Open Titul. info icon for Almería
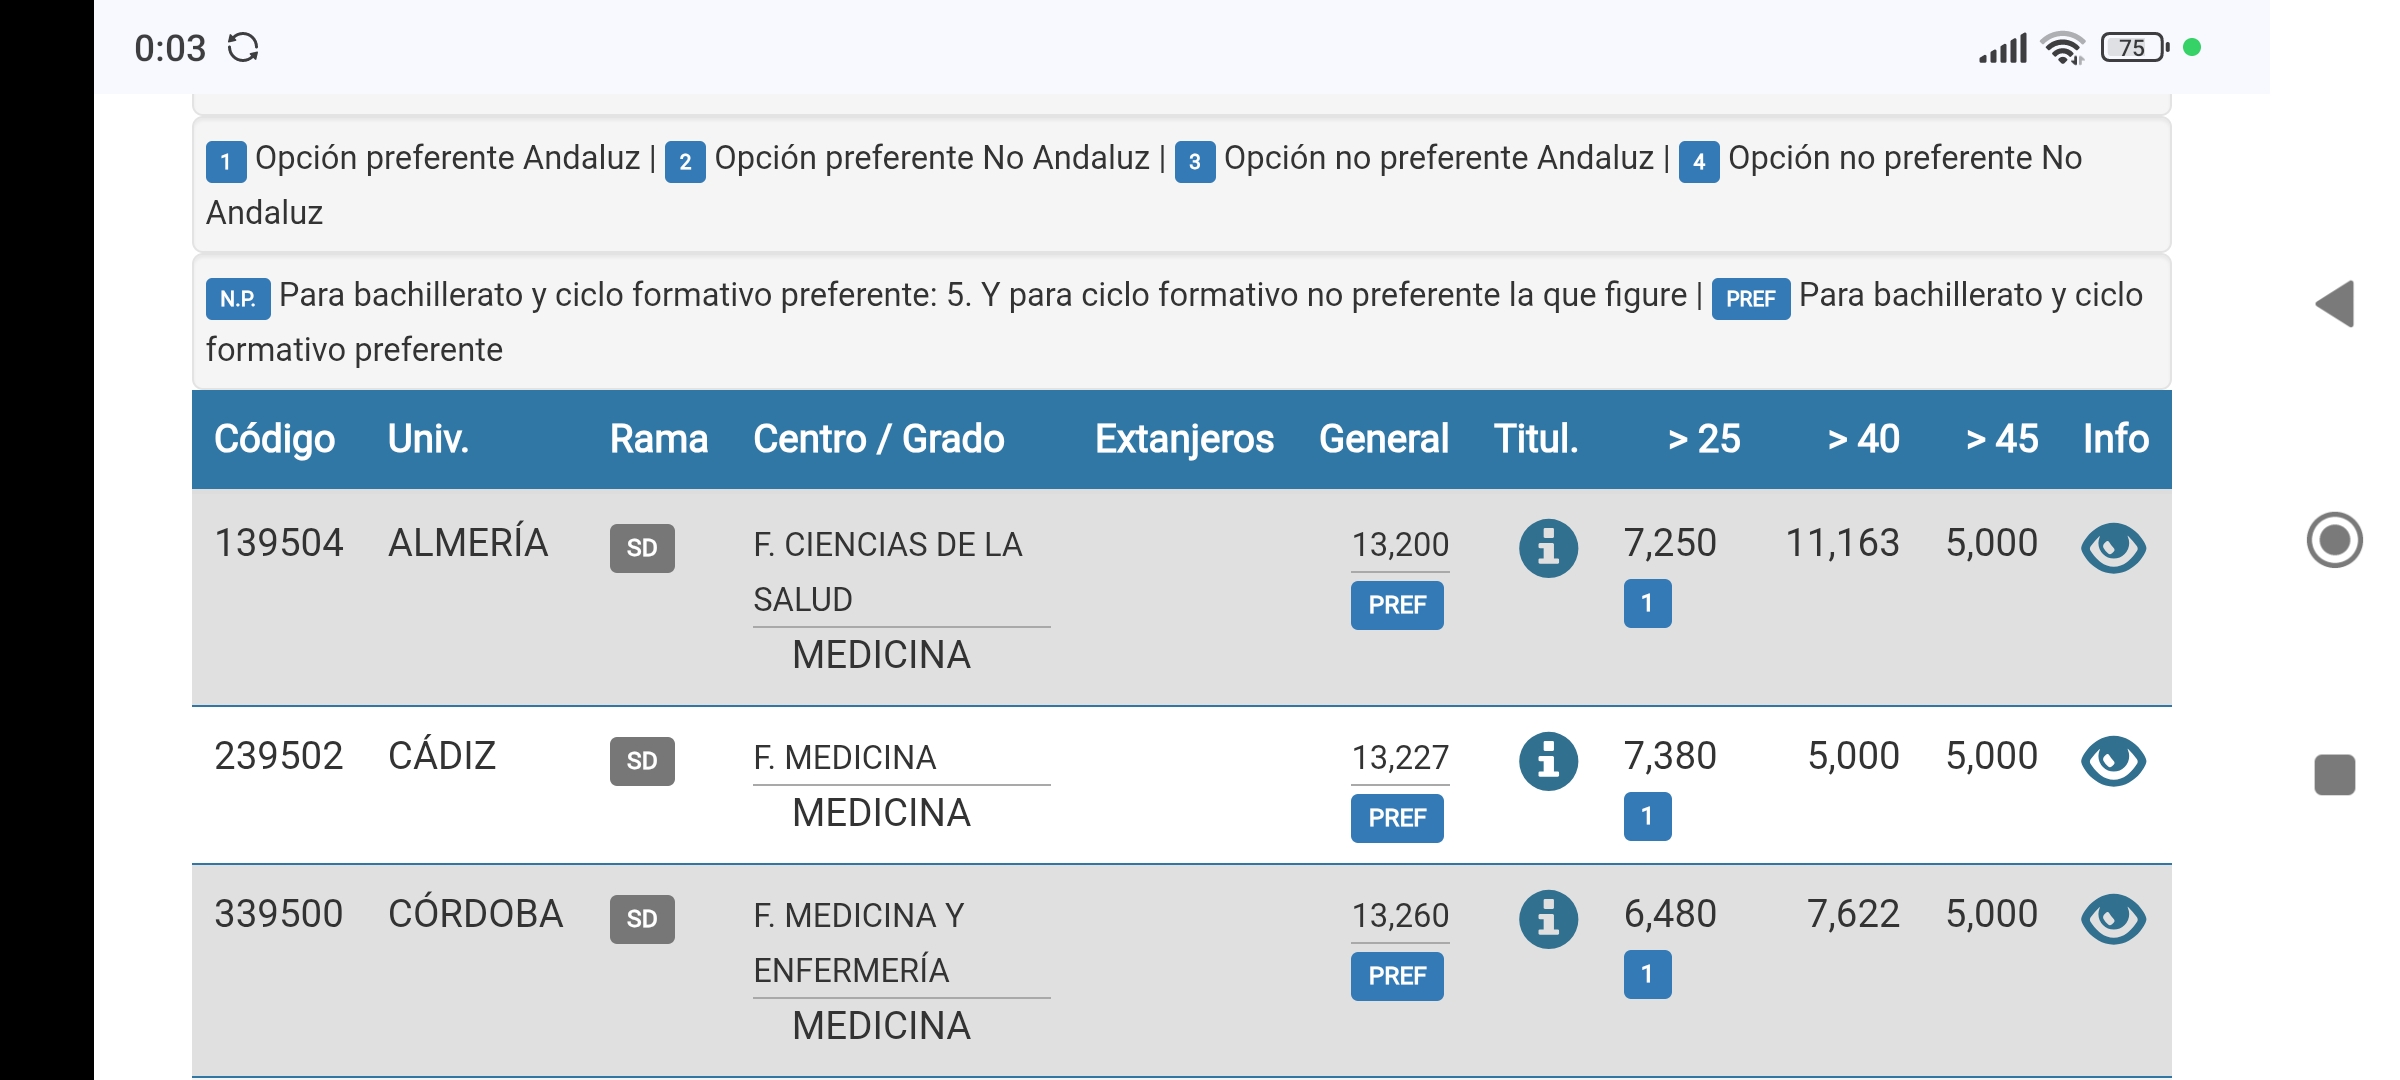Image resolution: width=2400 pixels, height=1080 pixels. 1548,548
